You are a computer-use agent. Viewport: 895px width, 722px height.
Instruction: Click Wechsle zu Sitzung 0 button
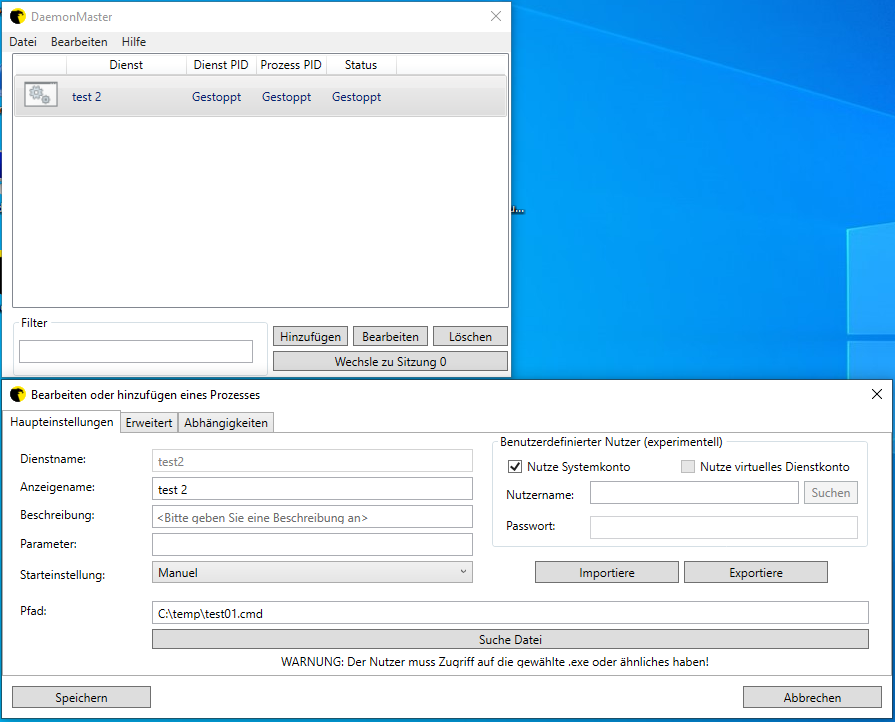coord(390,362)
